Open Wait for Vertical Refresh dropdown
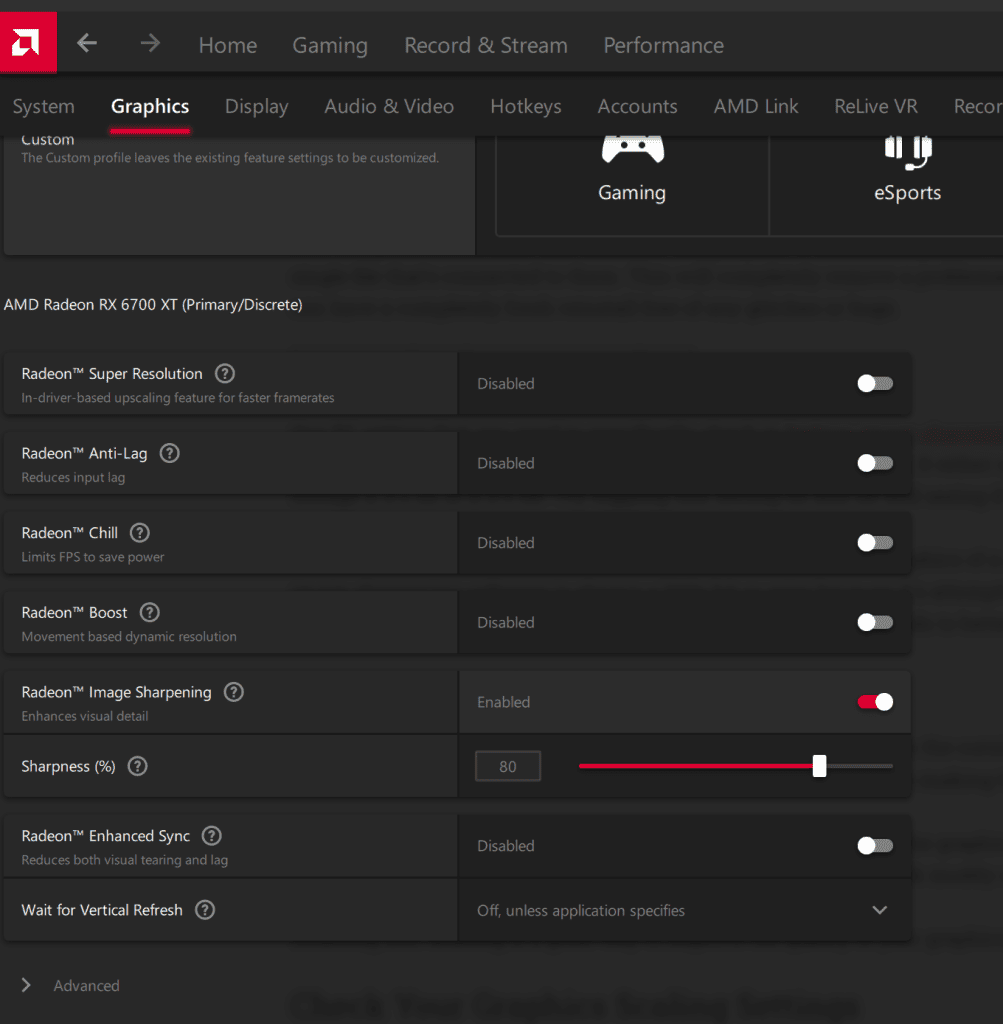 tap(684, 910)
